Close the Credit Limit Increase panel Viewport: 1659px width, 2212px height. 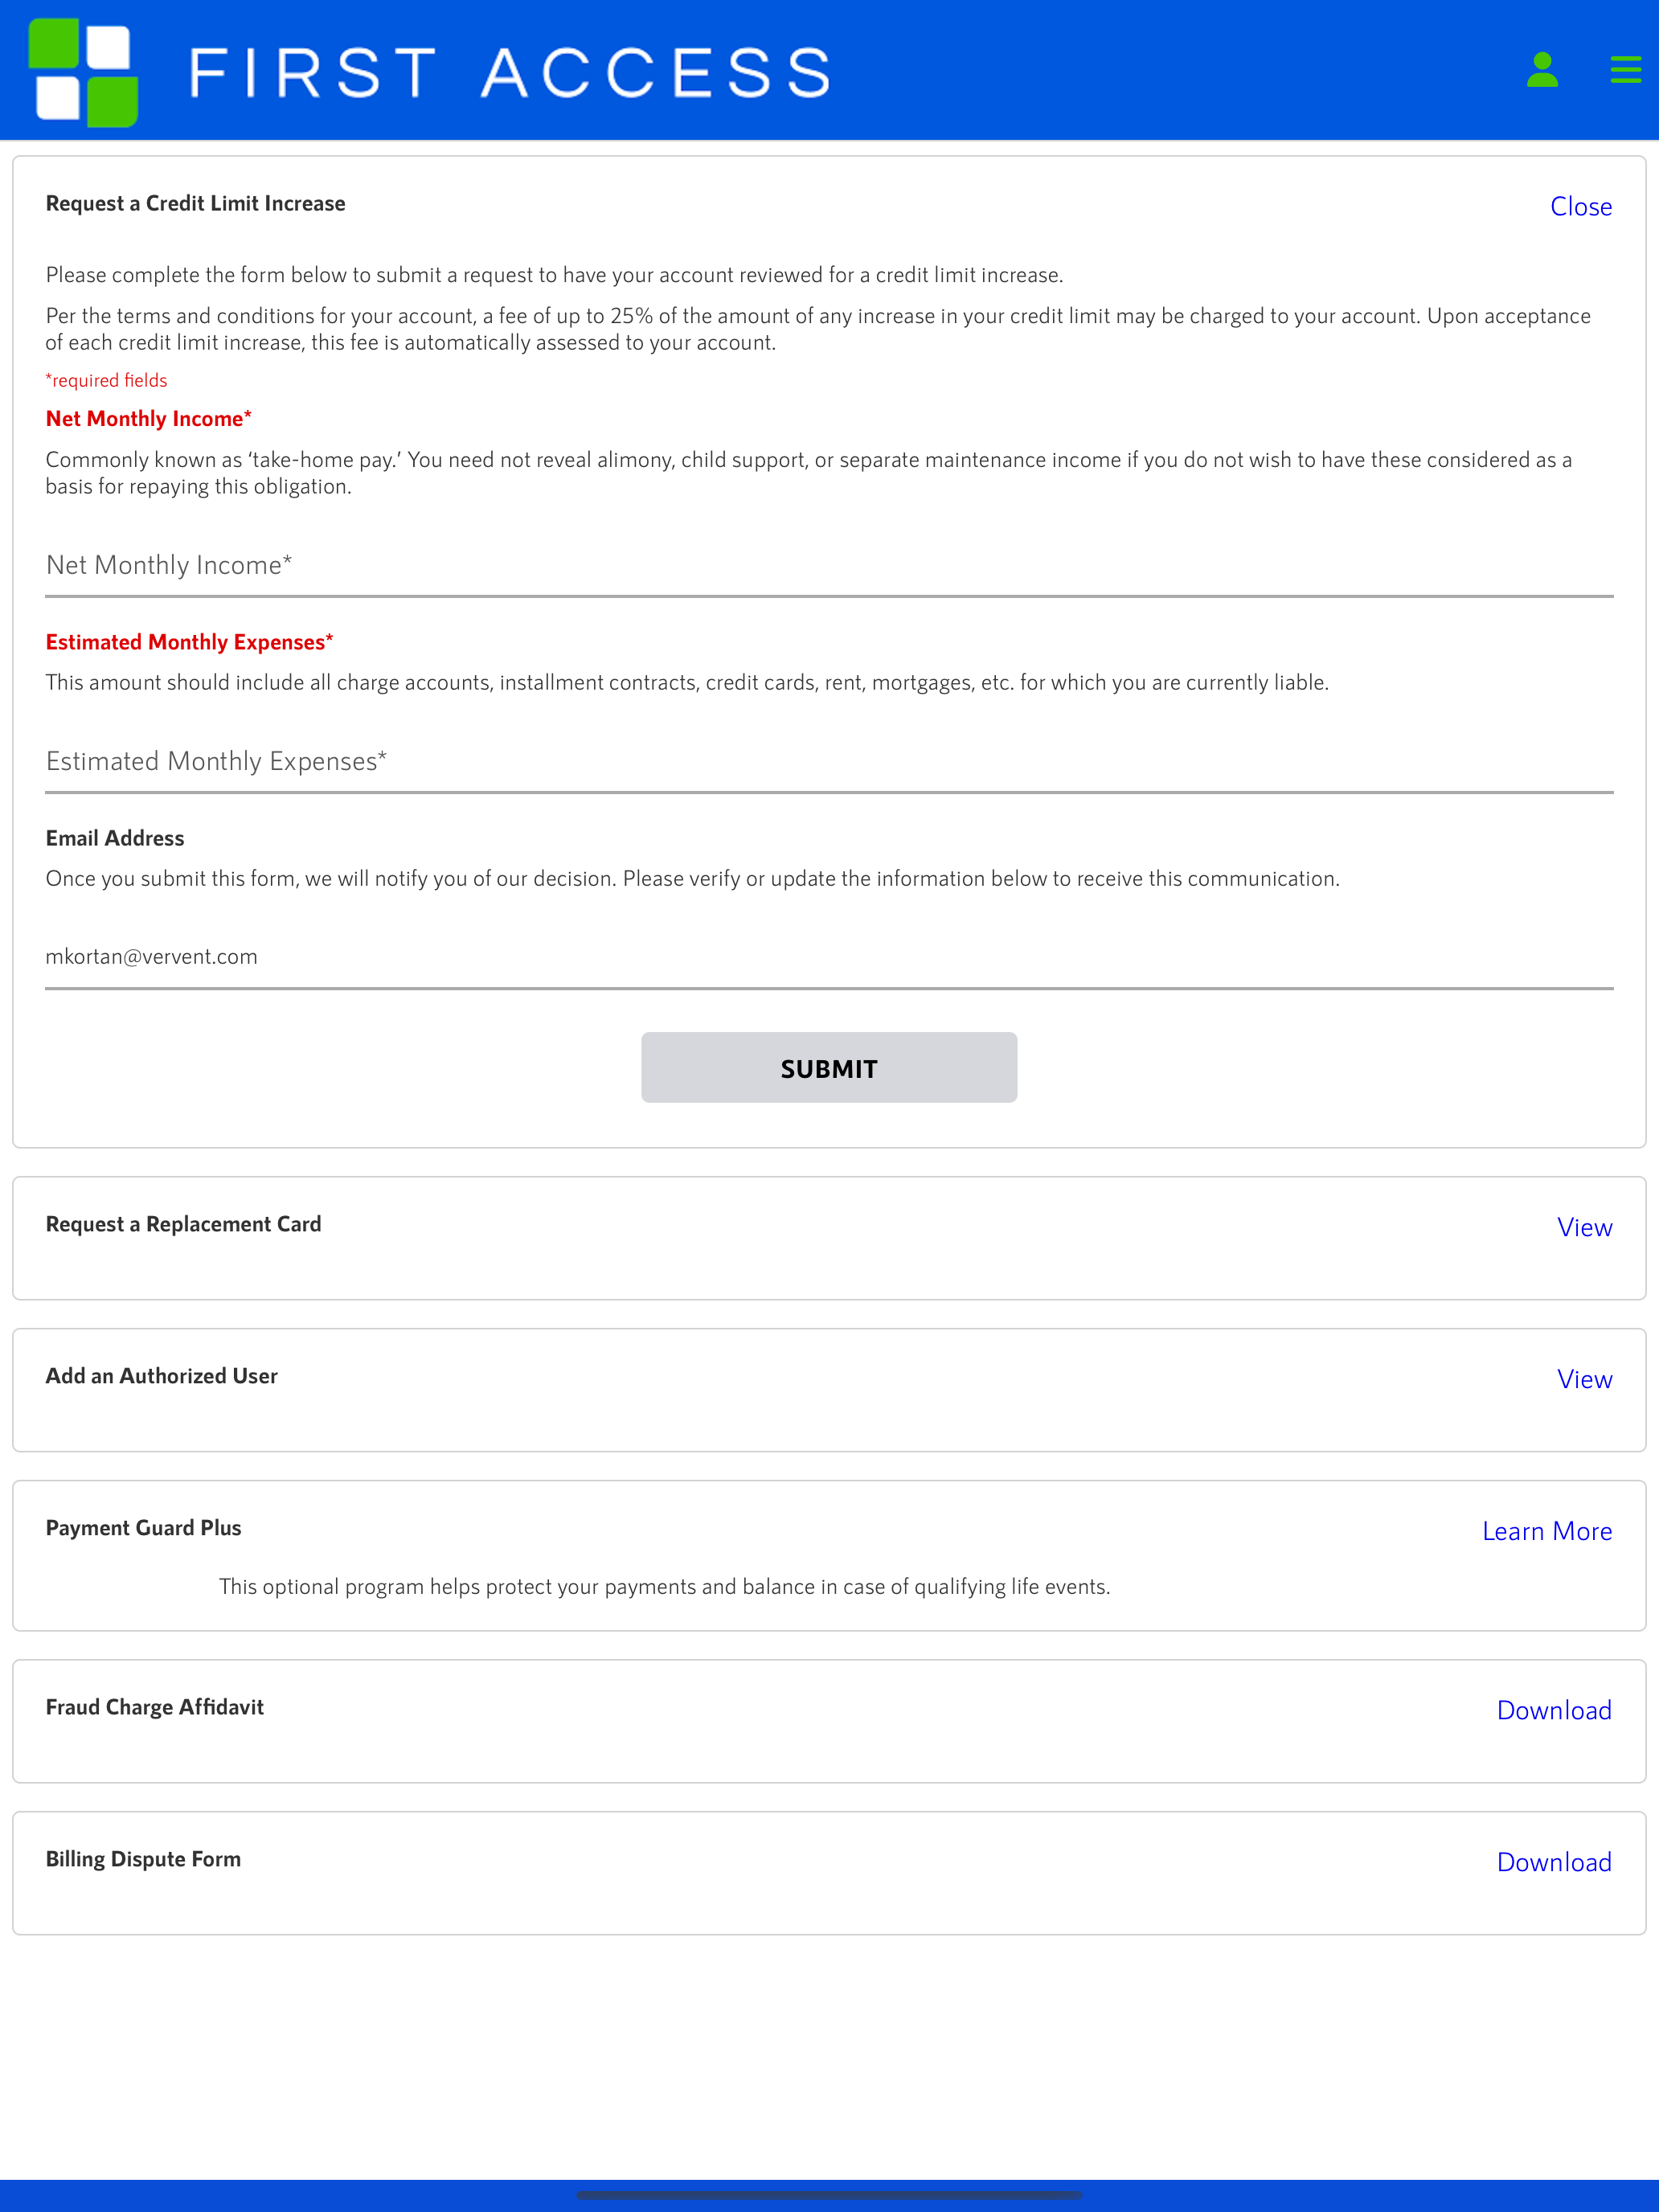click(1580, 207)
